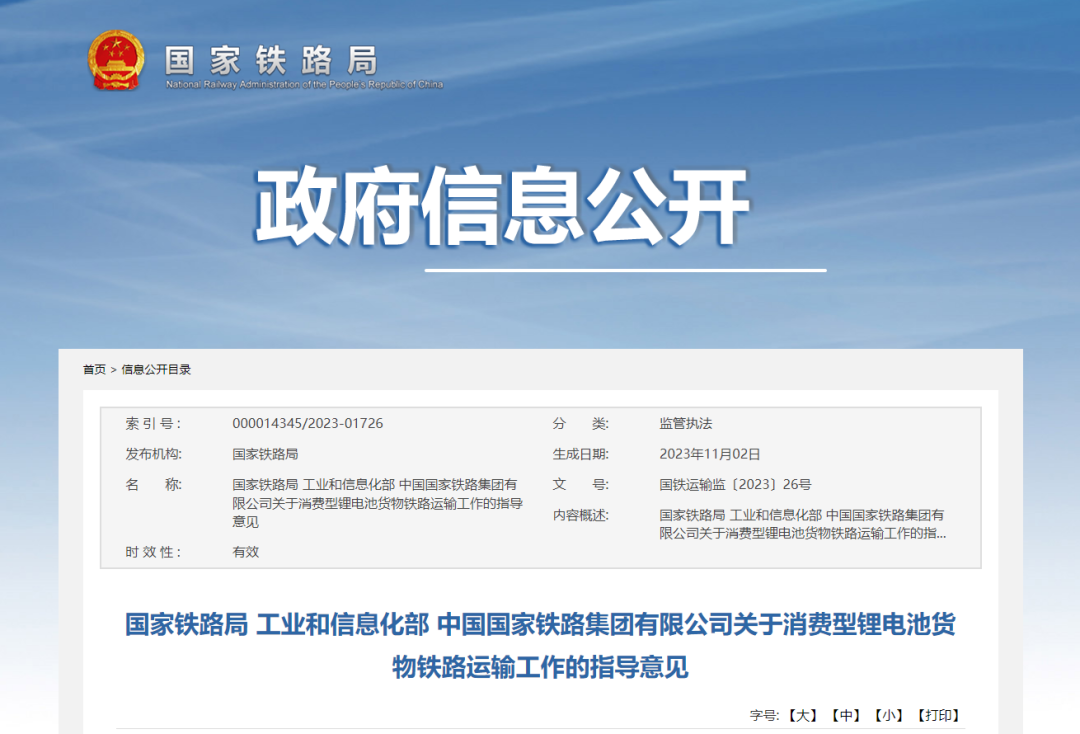The height and width of the screenshot is (734, 1080).
Task: Click the 生成日期 label
Action: click(581, 454)
